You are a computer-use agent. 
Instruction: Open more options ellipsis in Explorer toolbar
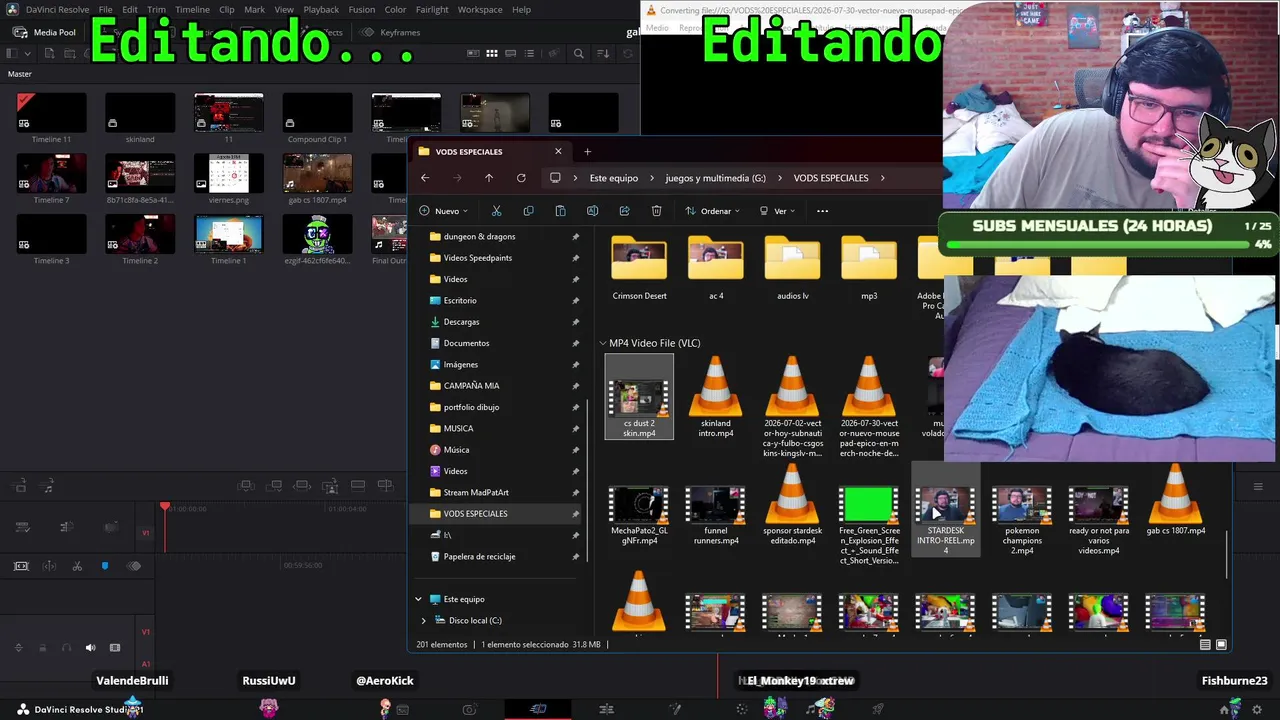tap(822, 211)
